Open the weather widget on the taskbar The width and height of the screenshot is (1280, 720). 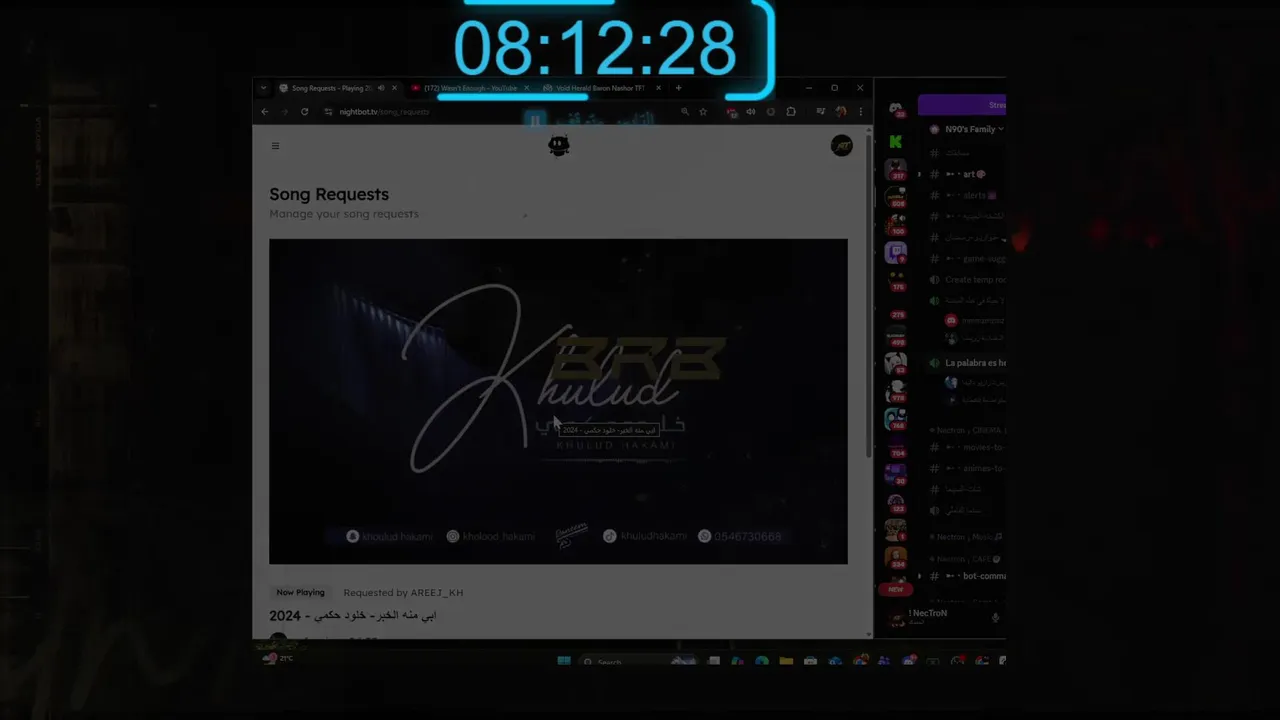278,658
